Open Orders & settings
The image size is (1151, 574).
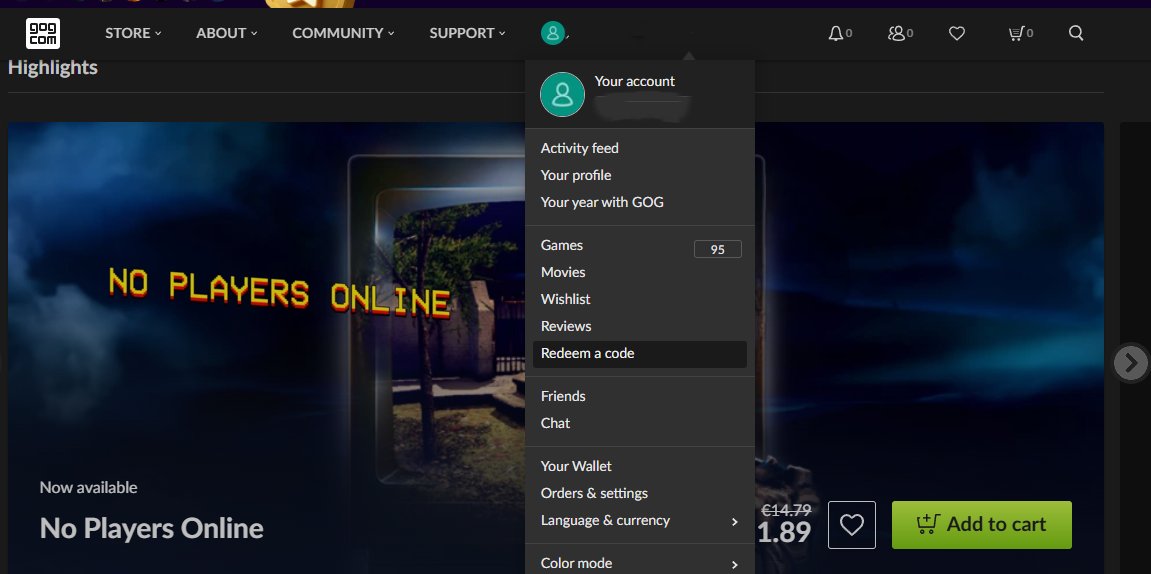595,493
